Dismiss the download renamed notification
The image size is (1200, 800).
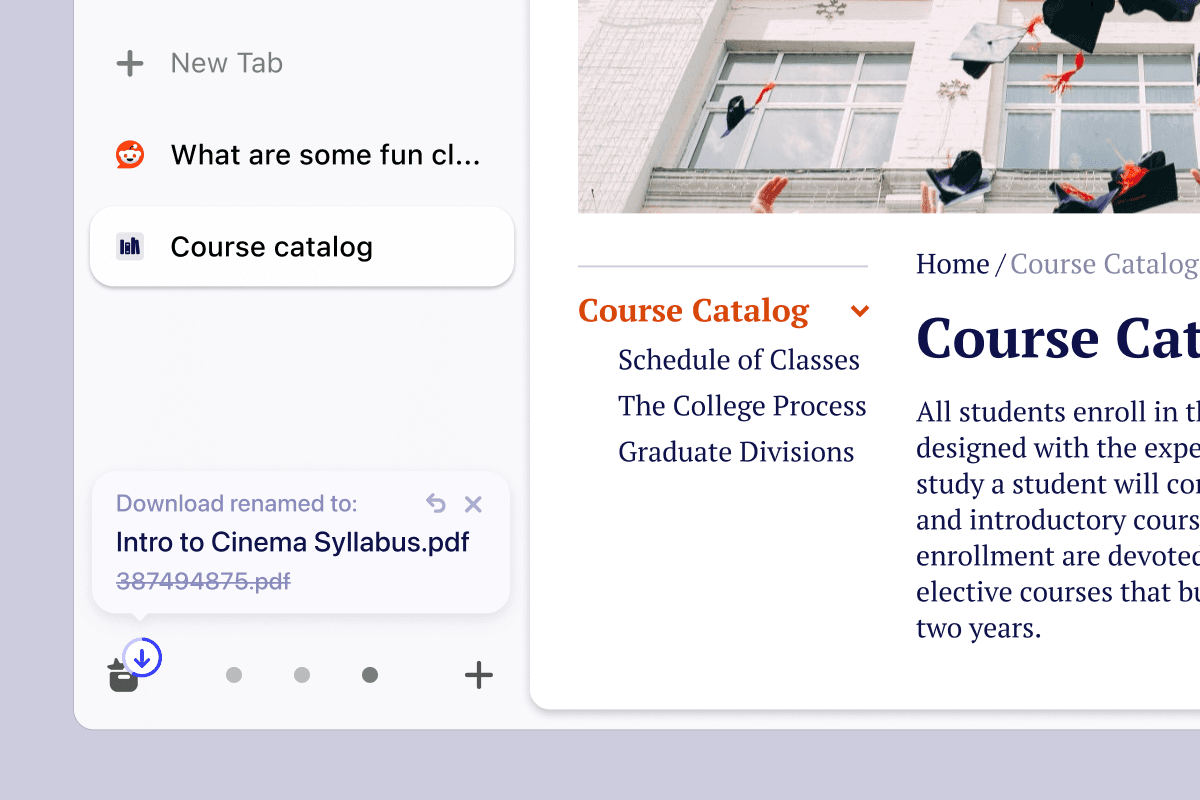point(474,504)
